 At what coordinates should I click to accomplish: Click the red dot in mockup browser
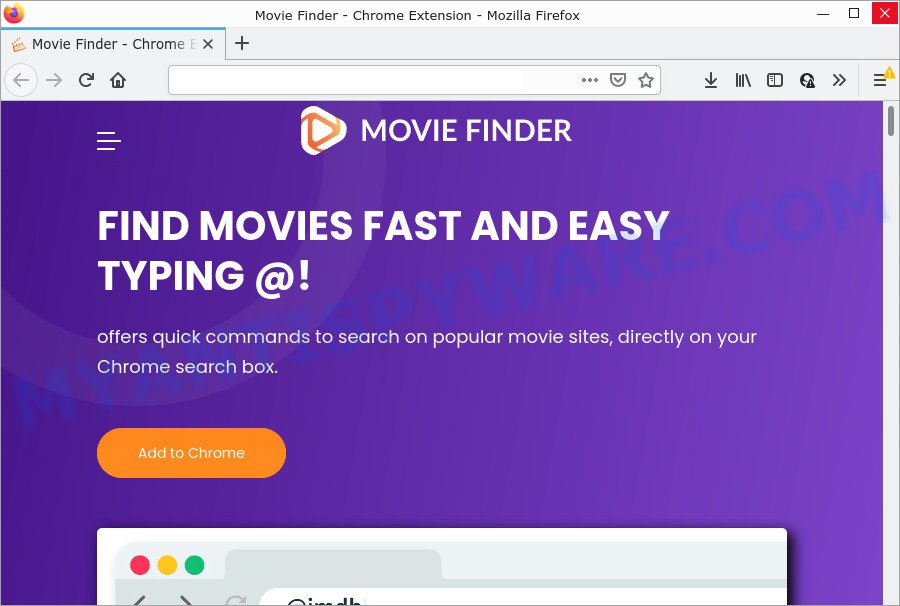(x=140, y=565)
